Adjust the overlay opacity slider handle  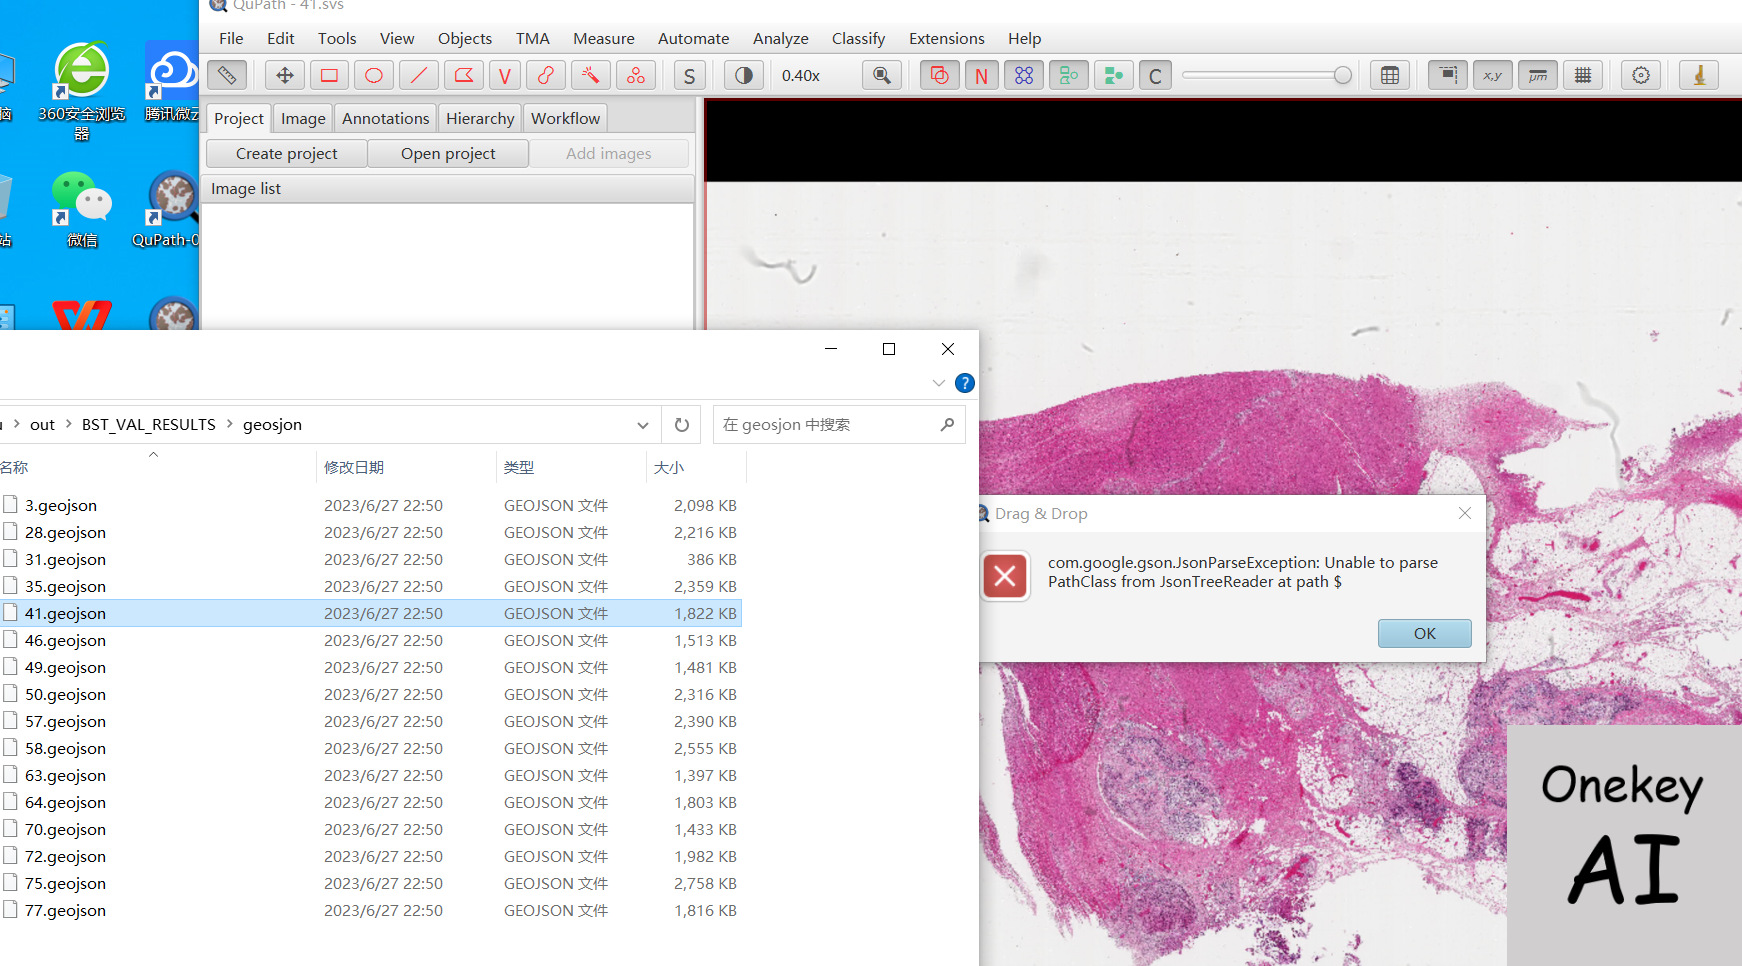(1343, 75)
